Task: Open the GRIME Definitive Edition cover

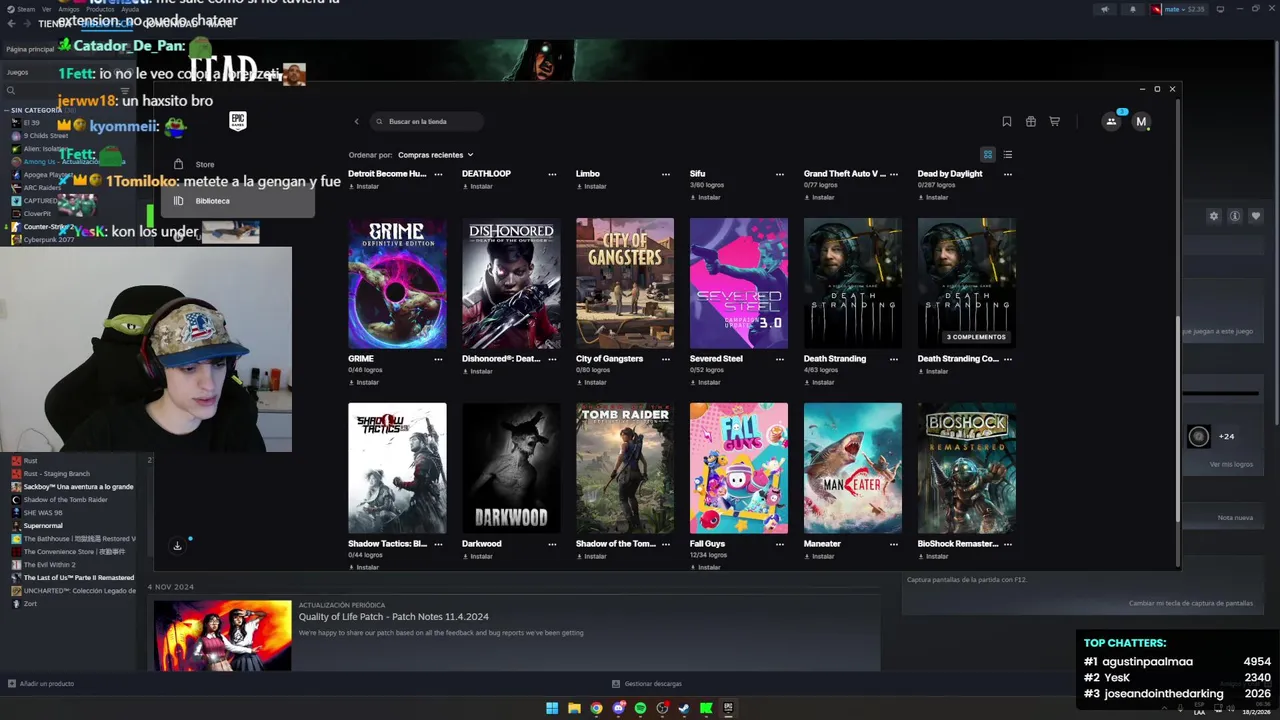Action: [x=397, y=283]
